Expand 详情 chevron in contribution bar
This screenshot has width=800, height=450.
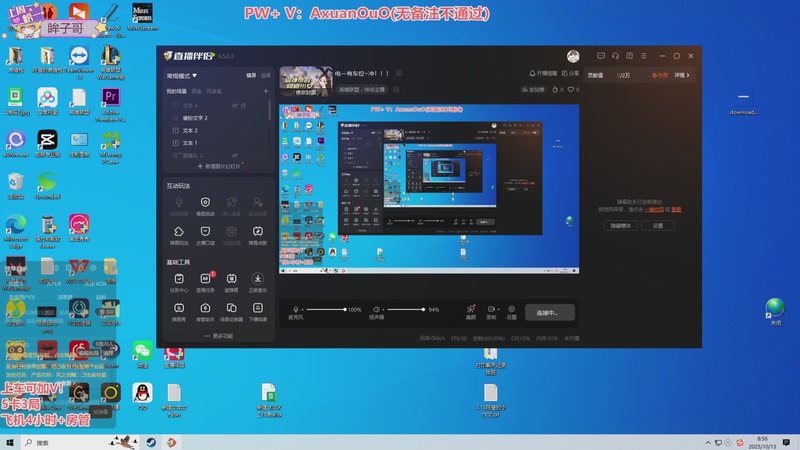pyautogui.click(x=682, y=75)
